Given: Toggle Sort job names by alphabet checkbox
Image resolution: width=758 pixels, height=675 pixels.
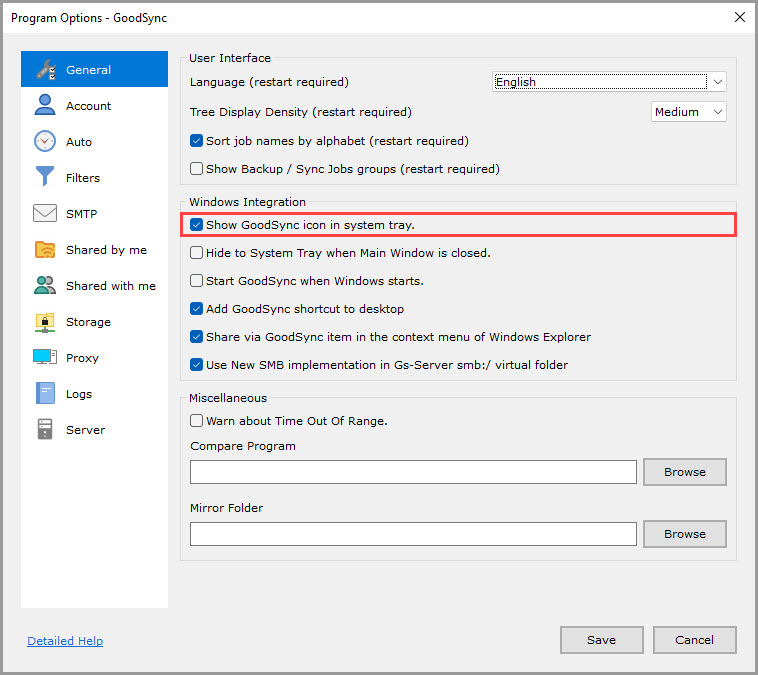Looking at the screenshot, I should (x=196, y=141).
